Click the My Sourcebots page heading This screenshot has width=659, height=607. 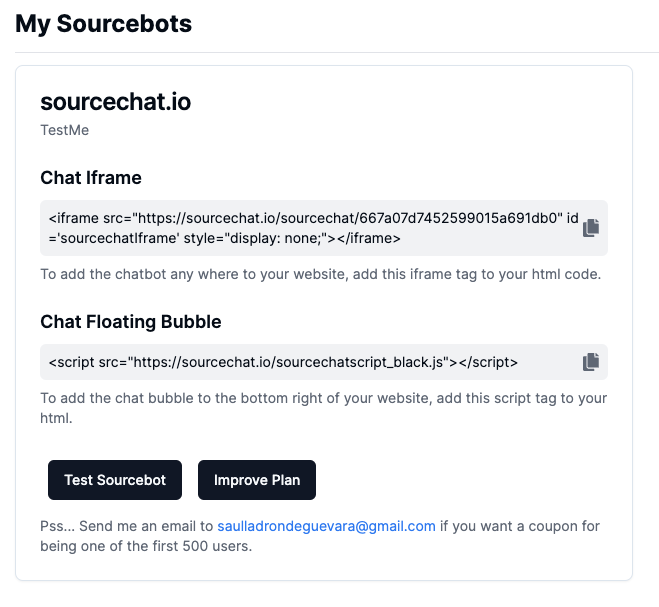click(x=104, y=24)
